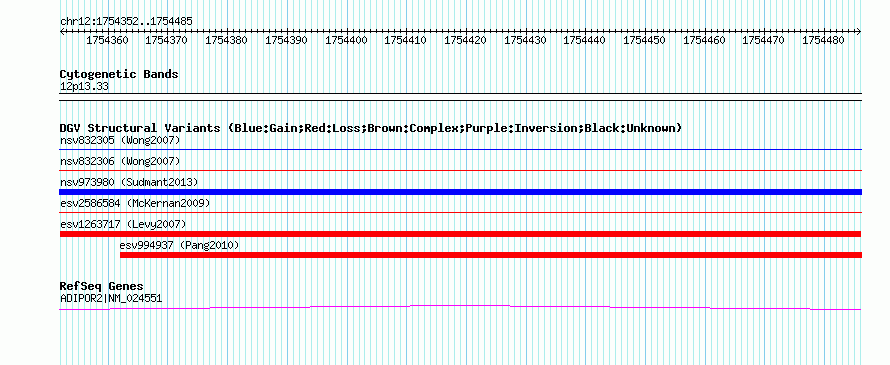Click thin blue nsv832305 variant line
The width and height of the screenshot is (890, 365).
coord(460,149)
